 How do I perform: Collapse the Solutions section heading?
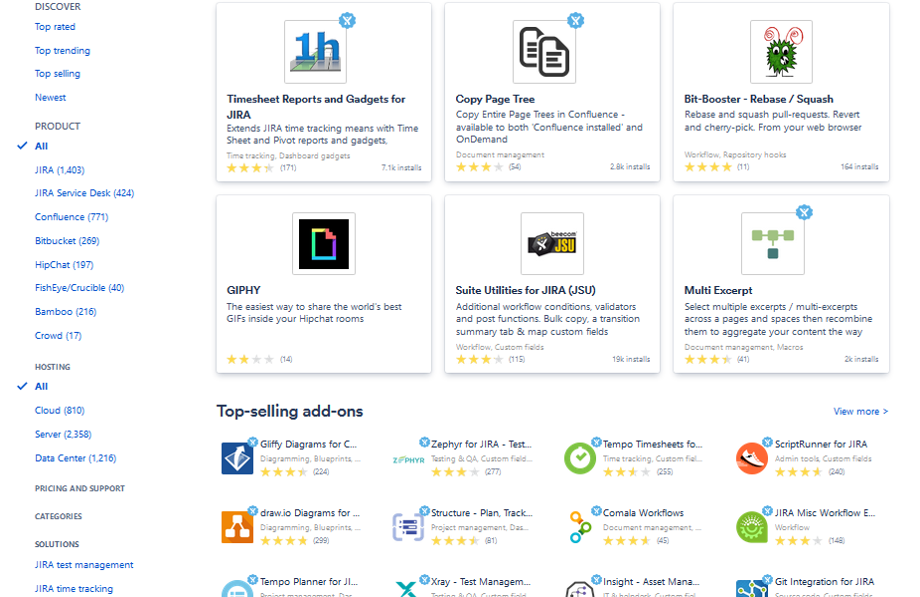coord(57,544)
